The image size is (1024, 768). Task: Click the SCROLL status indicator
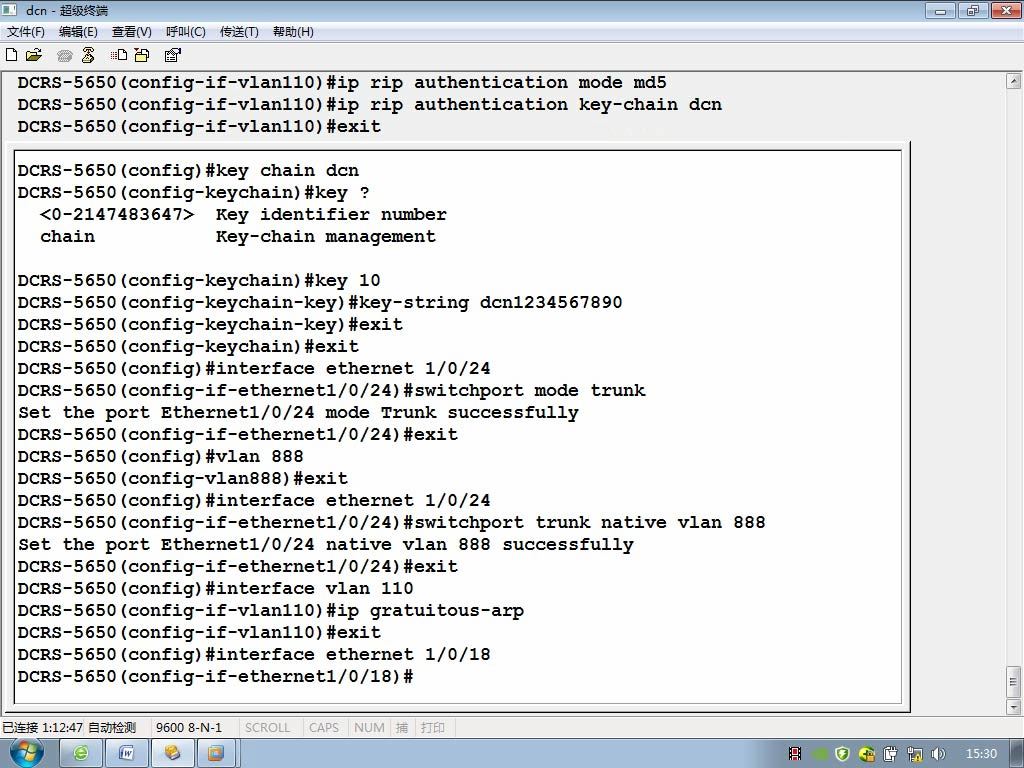click(x=267, y=728)
